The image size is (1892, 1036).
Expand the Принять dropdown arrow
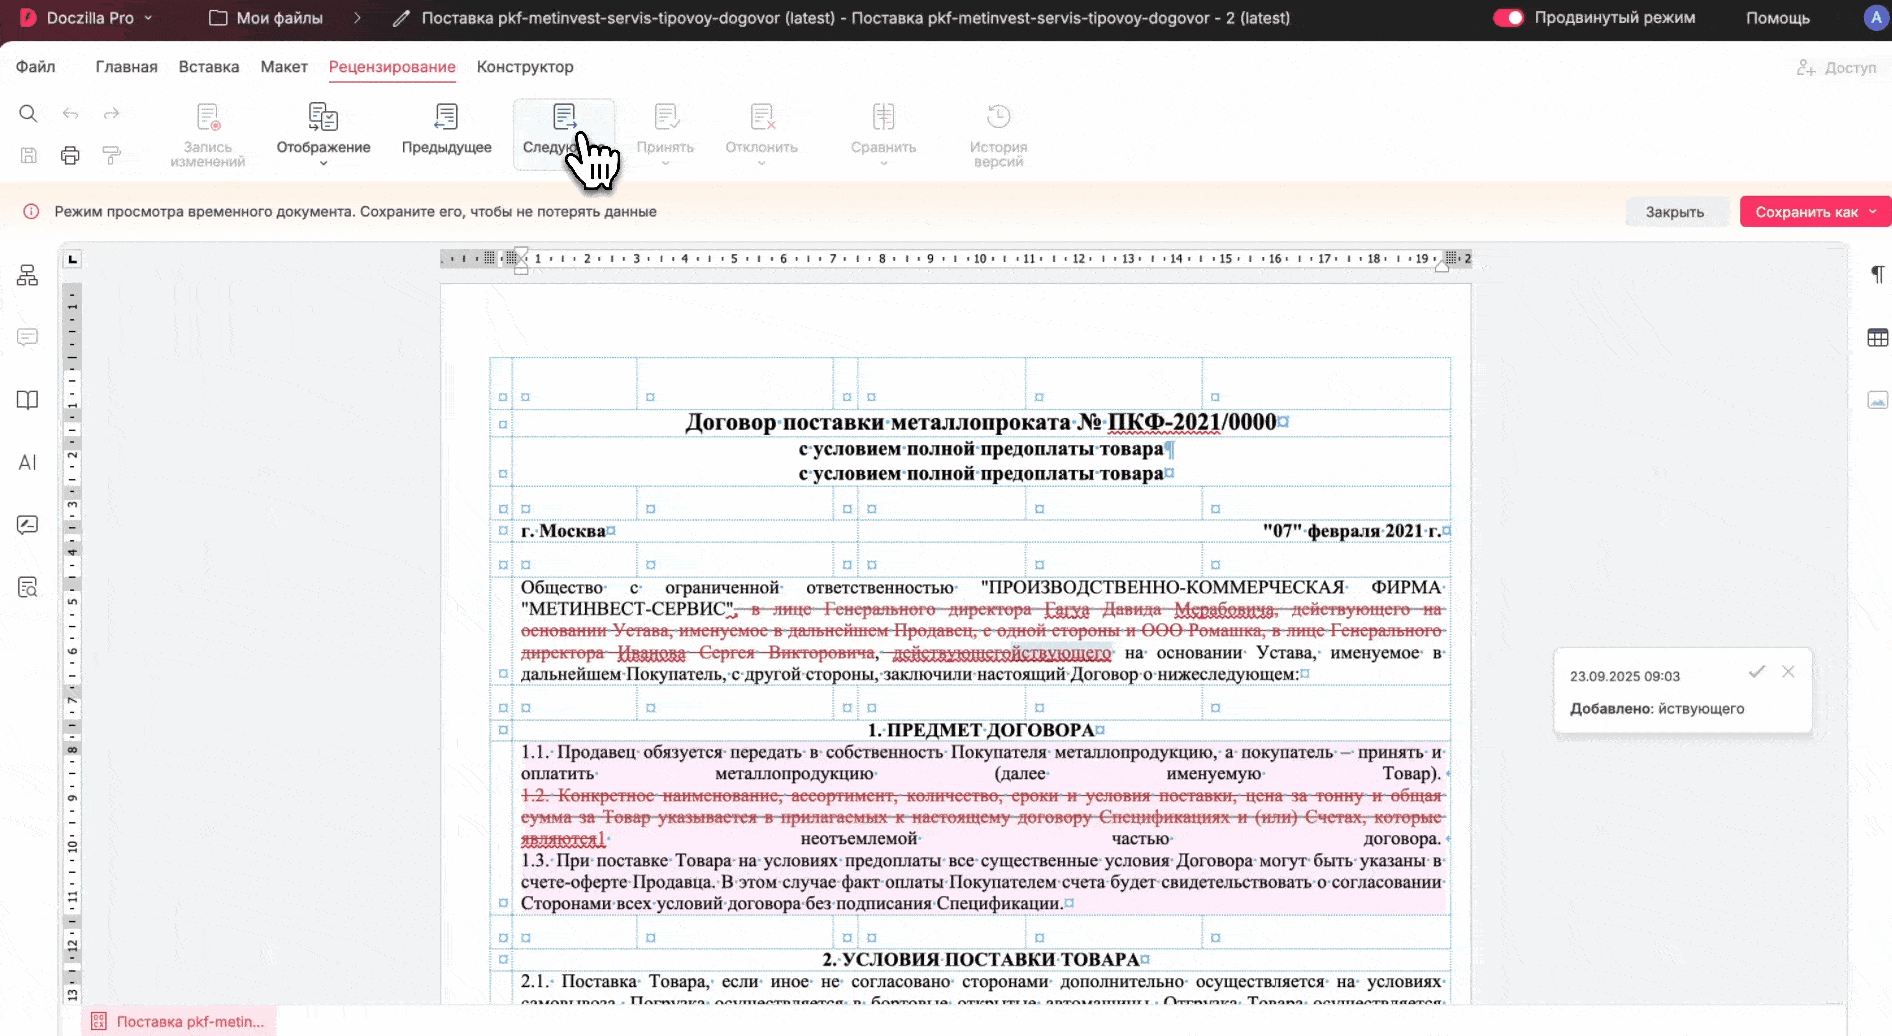(x=665, y=163)
